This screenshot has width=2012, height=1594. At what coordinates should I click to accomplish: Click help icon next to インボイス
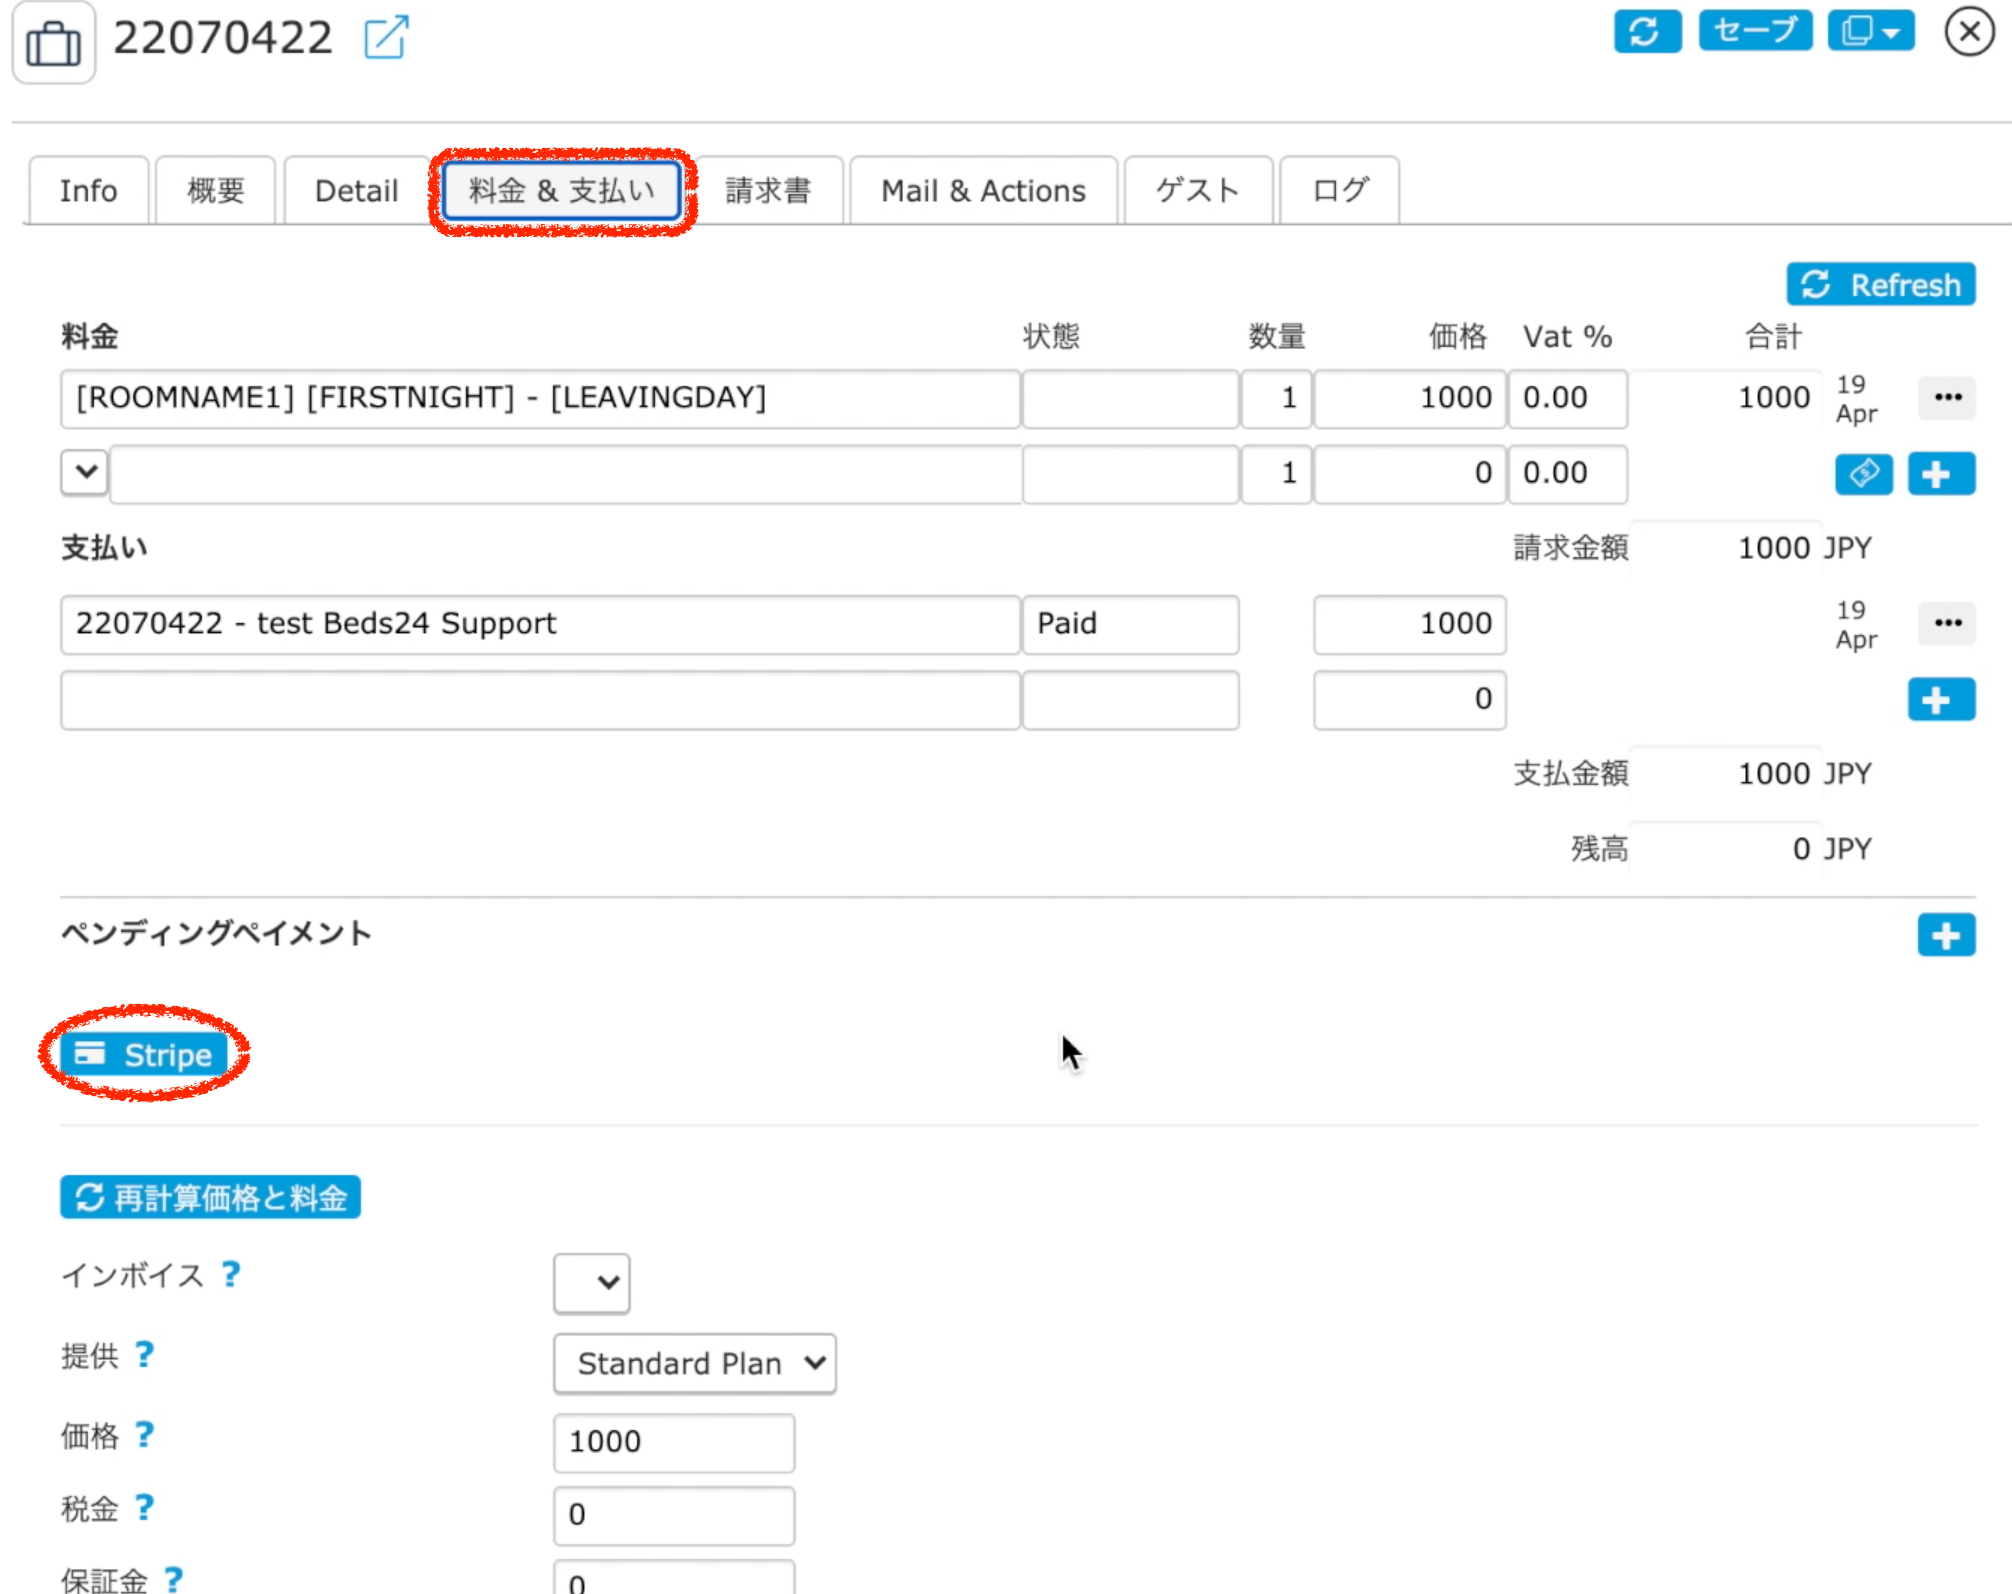pyautogui.click(x=231, y=1274)
